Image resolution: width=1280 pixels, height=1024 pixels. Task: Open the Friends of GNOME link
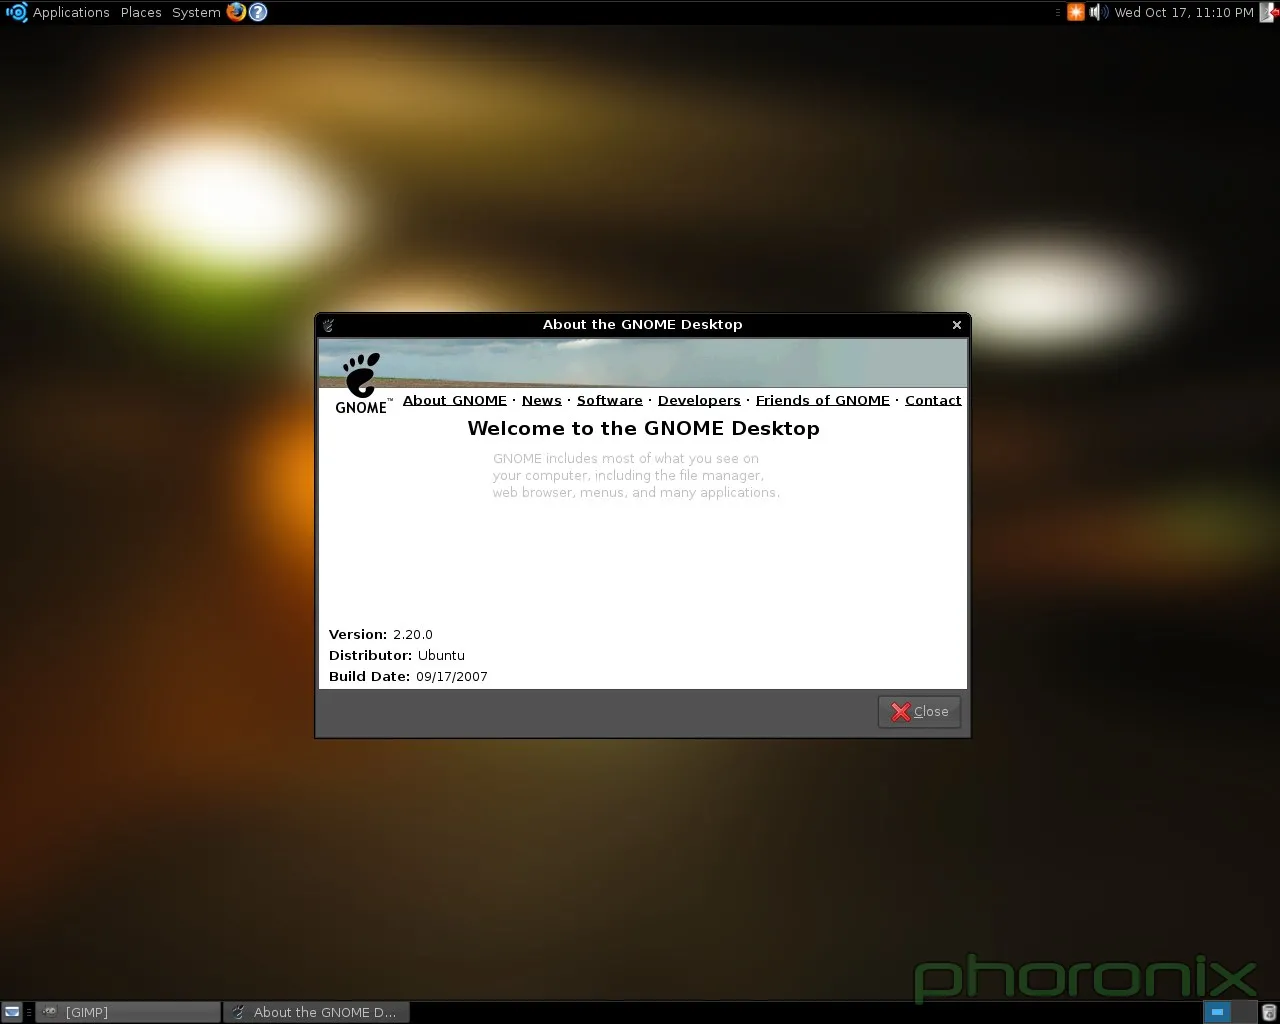[823, 400]
